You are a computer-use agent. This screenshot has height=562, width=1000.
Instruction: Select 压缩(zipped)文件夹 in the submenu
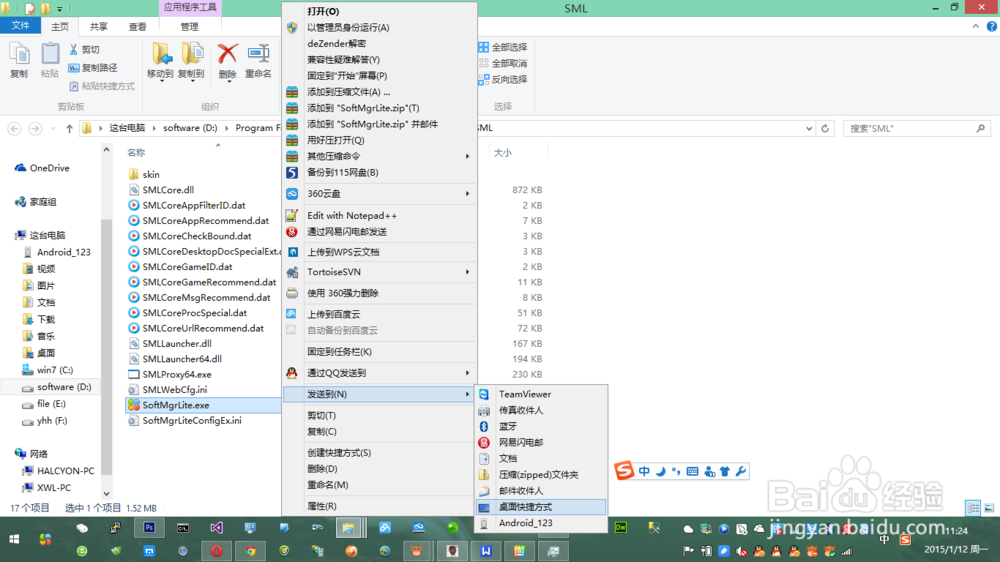tap(541, 475)
